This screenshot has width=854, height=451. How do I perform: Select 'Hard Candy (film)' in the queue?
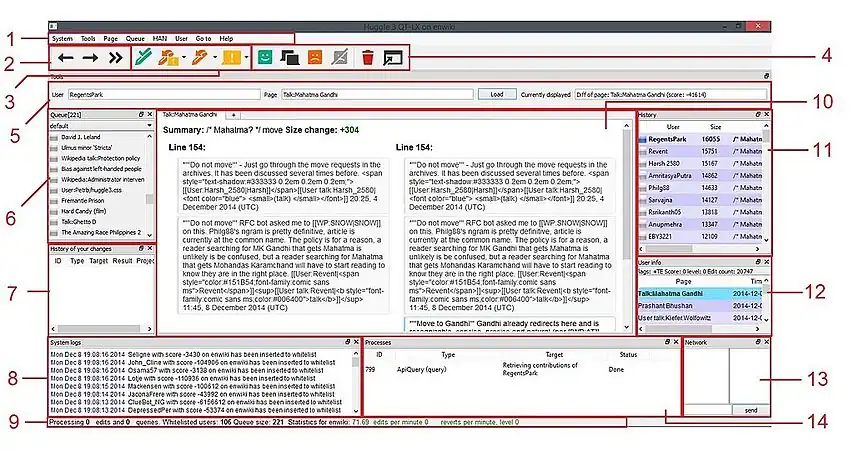(83, 211)
